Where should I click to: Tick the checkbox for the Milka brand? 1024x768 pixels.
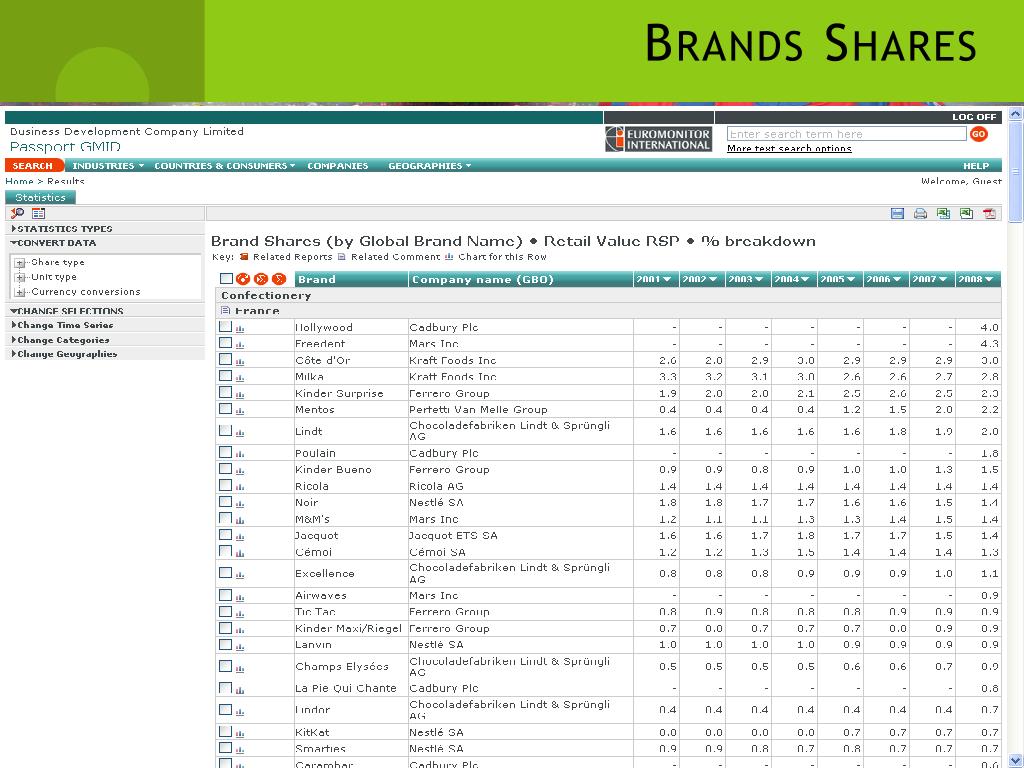225,376
